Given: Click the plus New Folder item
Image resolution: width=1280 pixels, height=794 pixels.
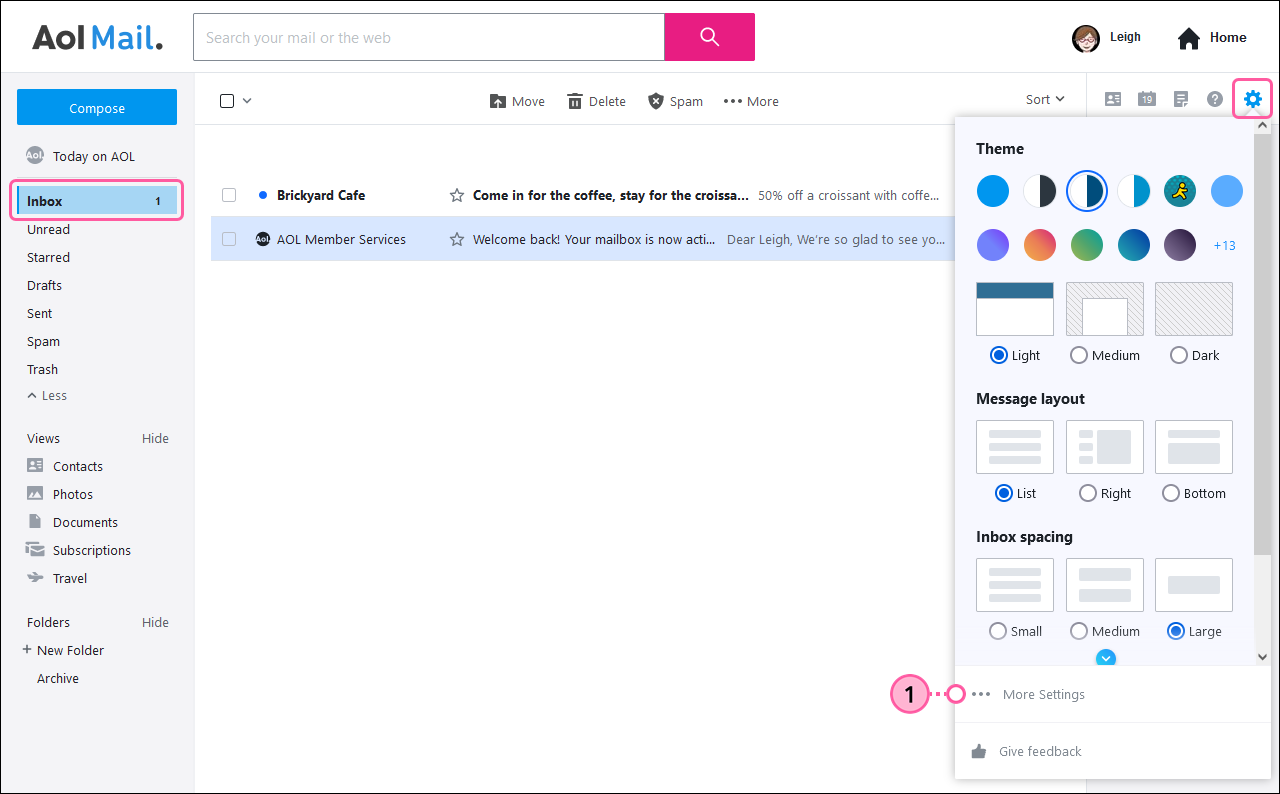Looking at the screenshot, I should click(x=63, y=650).
